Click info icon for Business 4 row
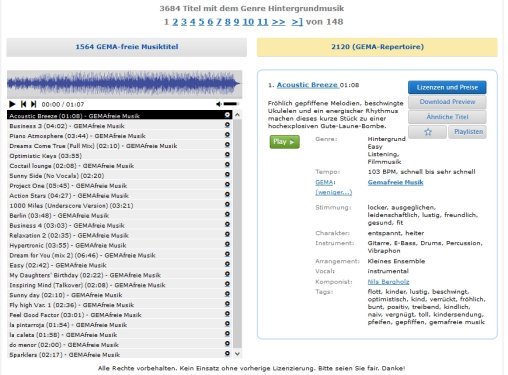 tap(227, 224)
